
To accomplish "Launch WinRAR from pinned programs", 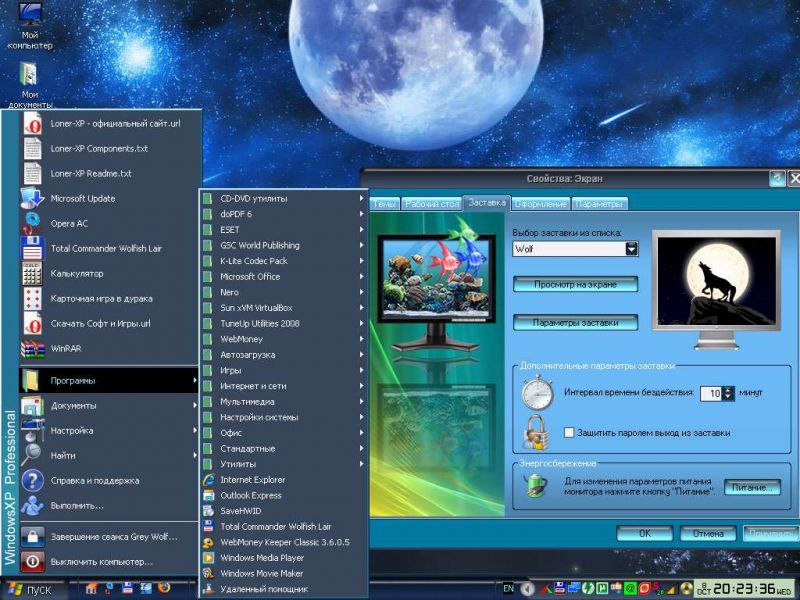I will pyautogui.click(x=66, y=349).
